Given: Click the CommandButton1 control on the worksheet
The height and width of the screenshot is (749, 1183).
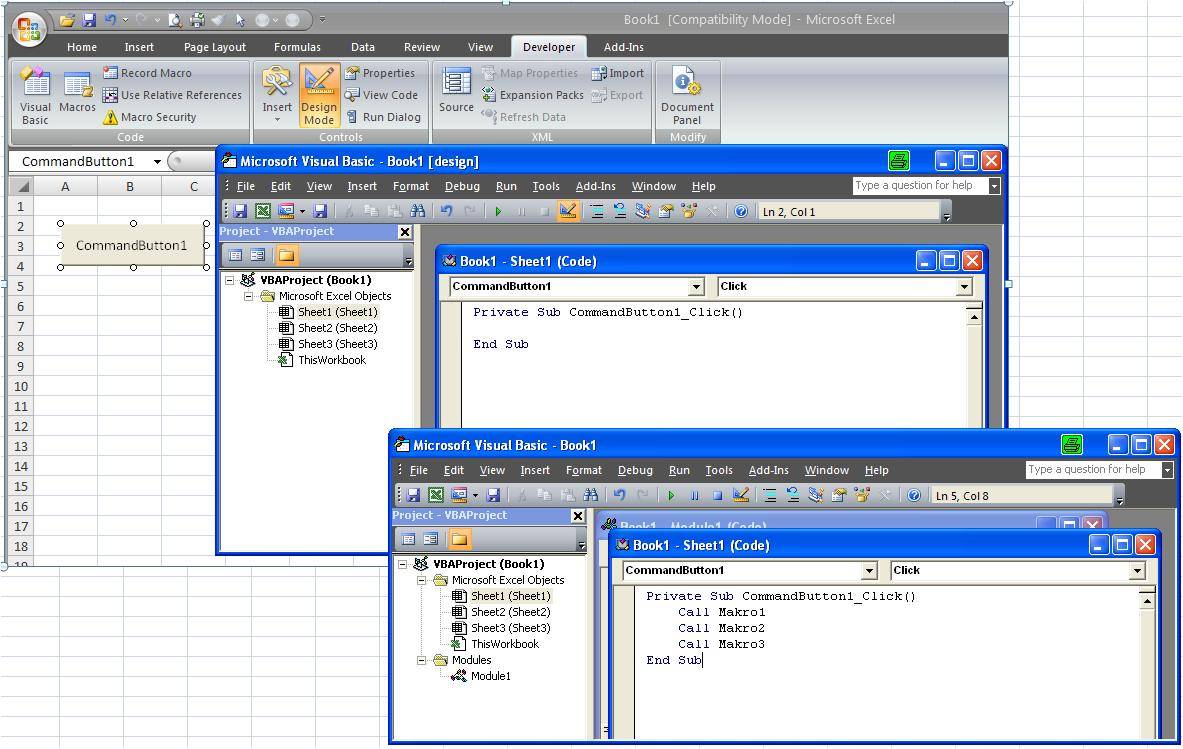Looking at the screenshot, I should (131, 245).
